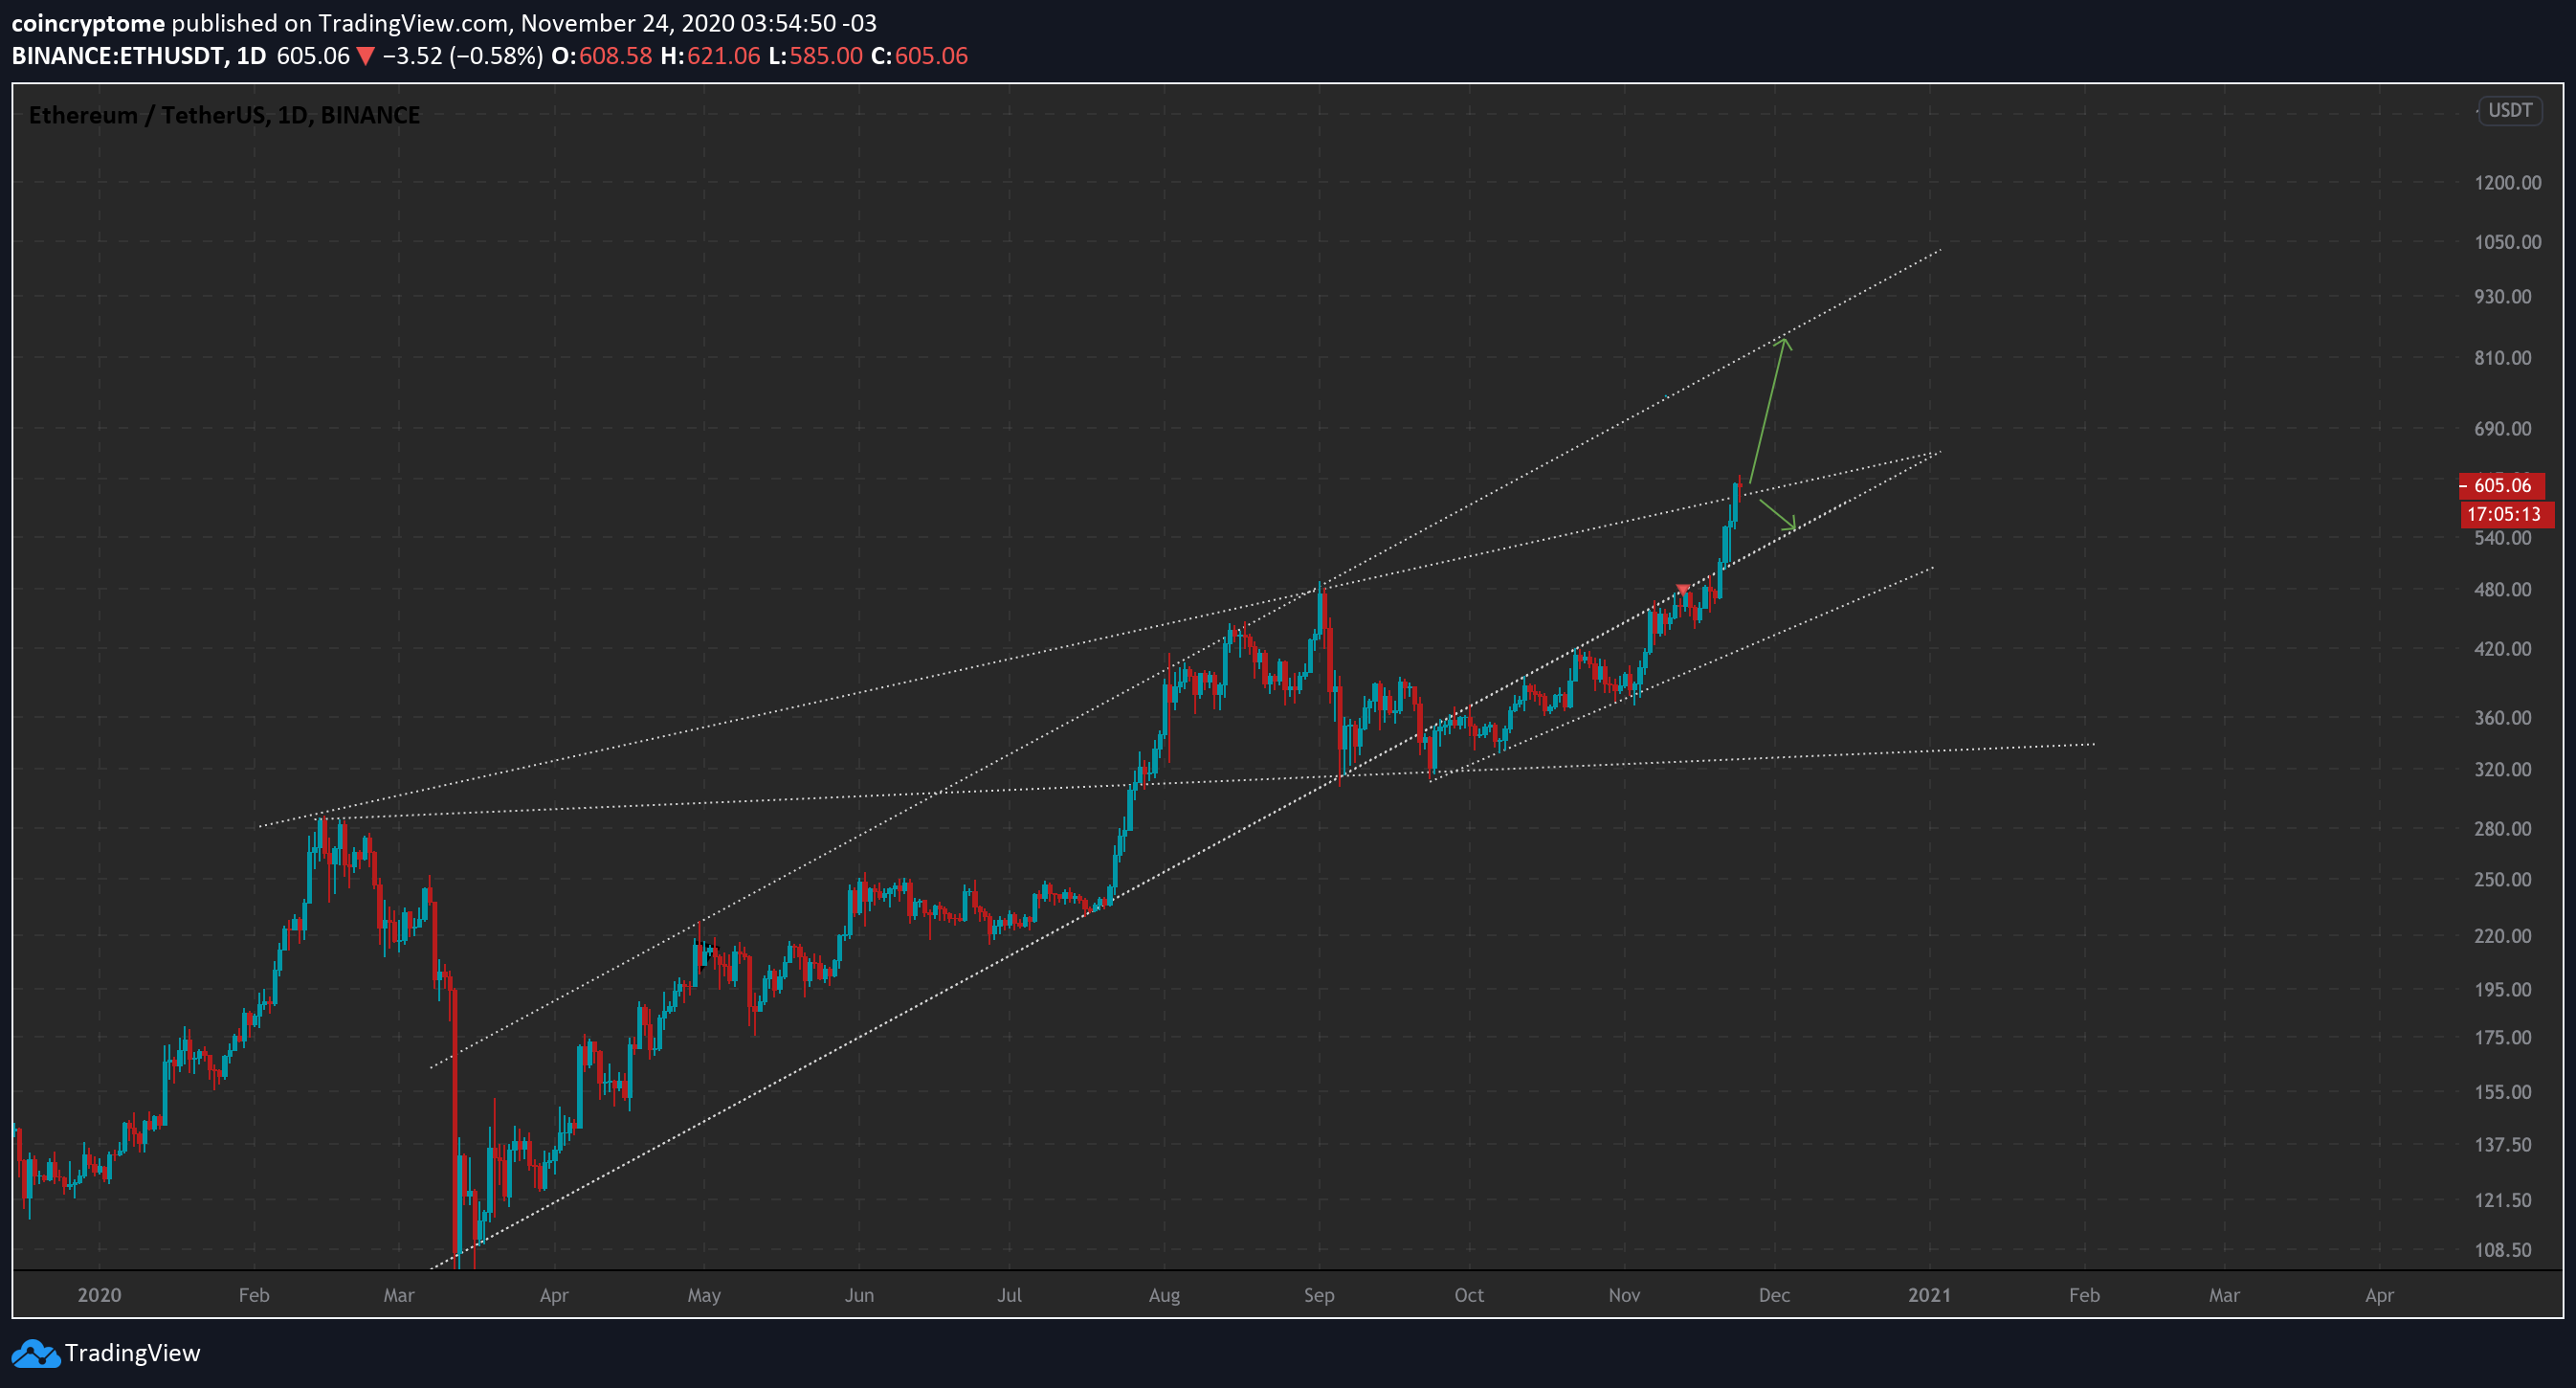Click the first Apr label on time axis
This screenshot has height=1388, width=2576.
coord(554,1296)
